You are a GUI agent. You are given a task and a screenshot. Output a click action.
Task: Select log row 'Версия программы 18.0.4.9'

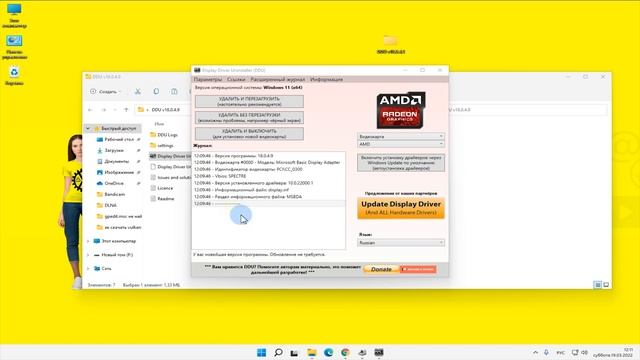(269, 156)
